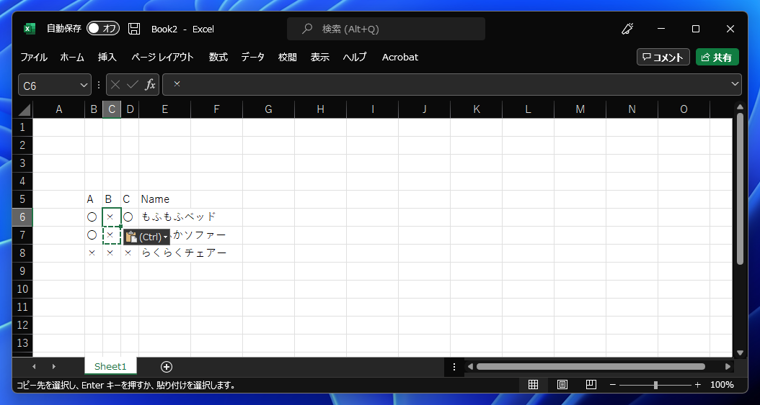
Task: Open the データ ribbon tab
Action: (x=253, y=57)
